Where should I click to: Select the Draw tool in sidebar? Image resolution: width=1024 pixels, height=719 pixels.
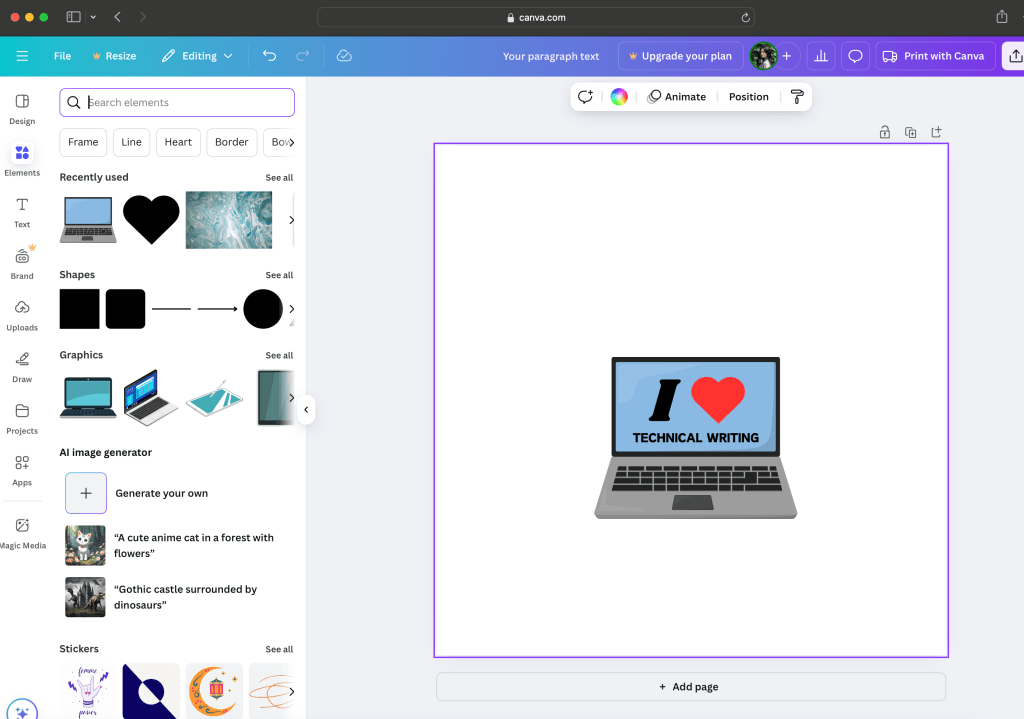pos(22,365)
